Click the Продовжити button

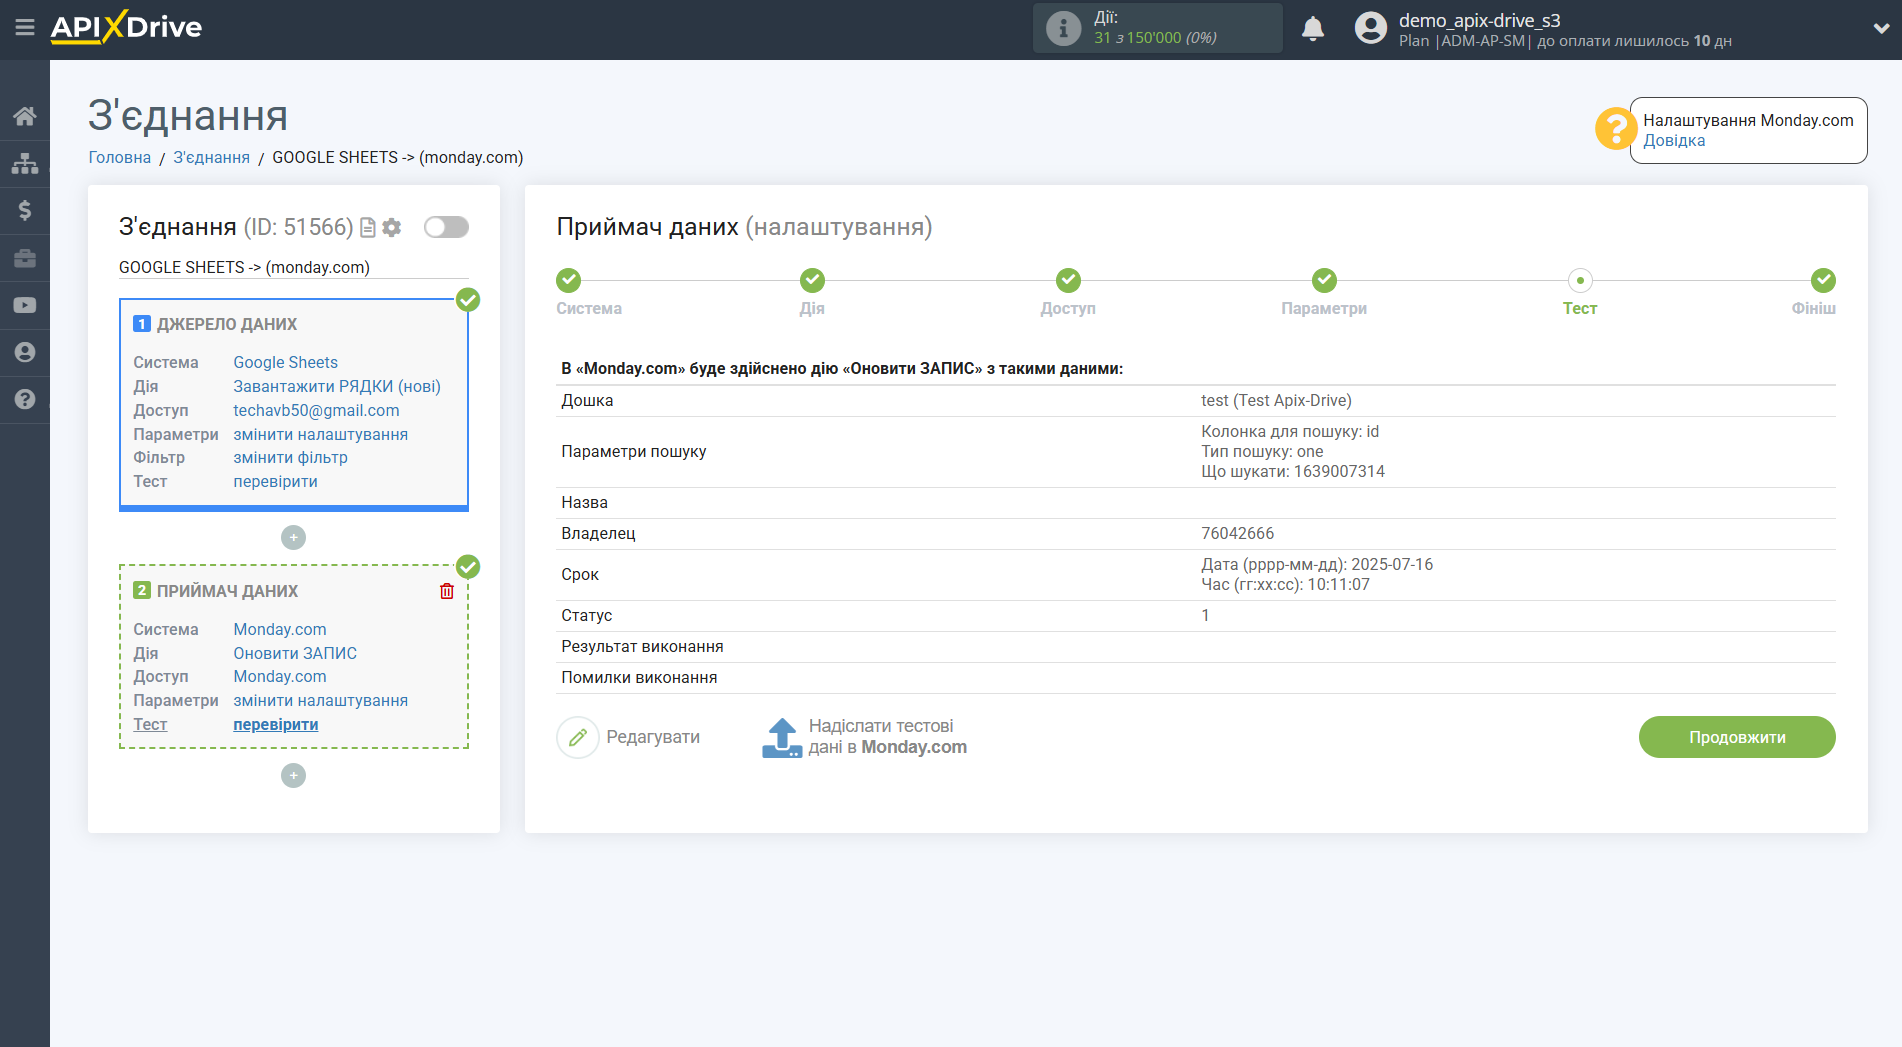coord(1737,737)
